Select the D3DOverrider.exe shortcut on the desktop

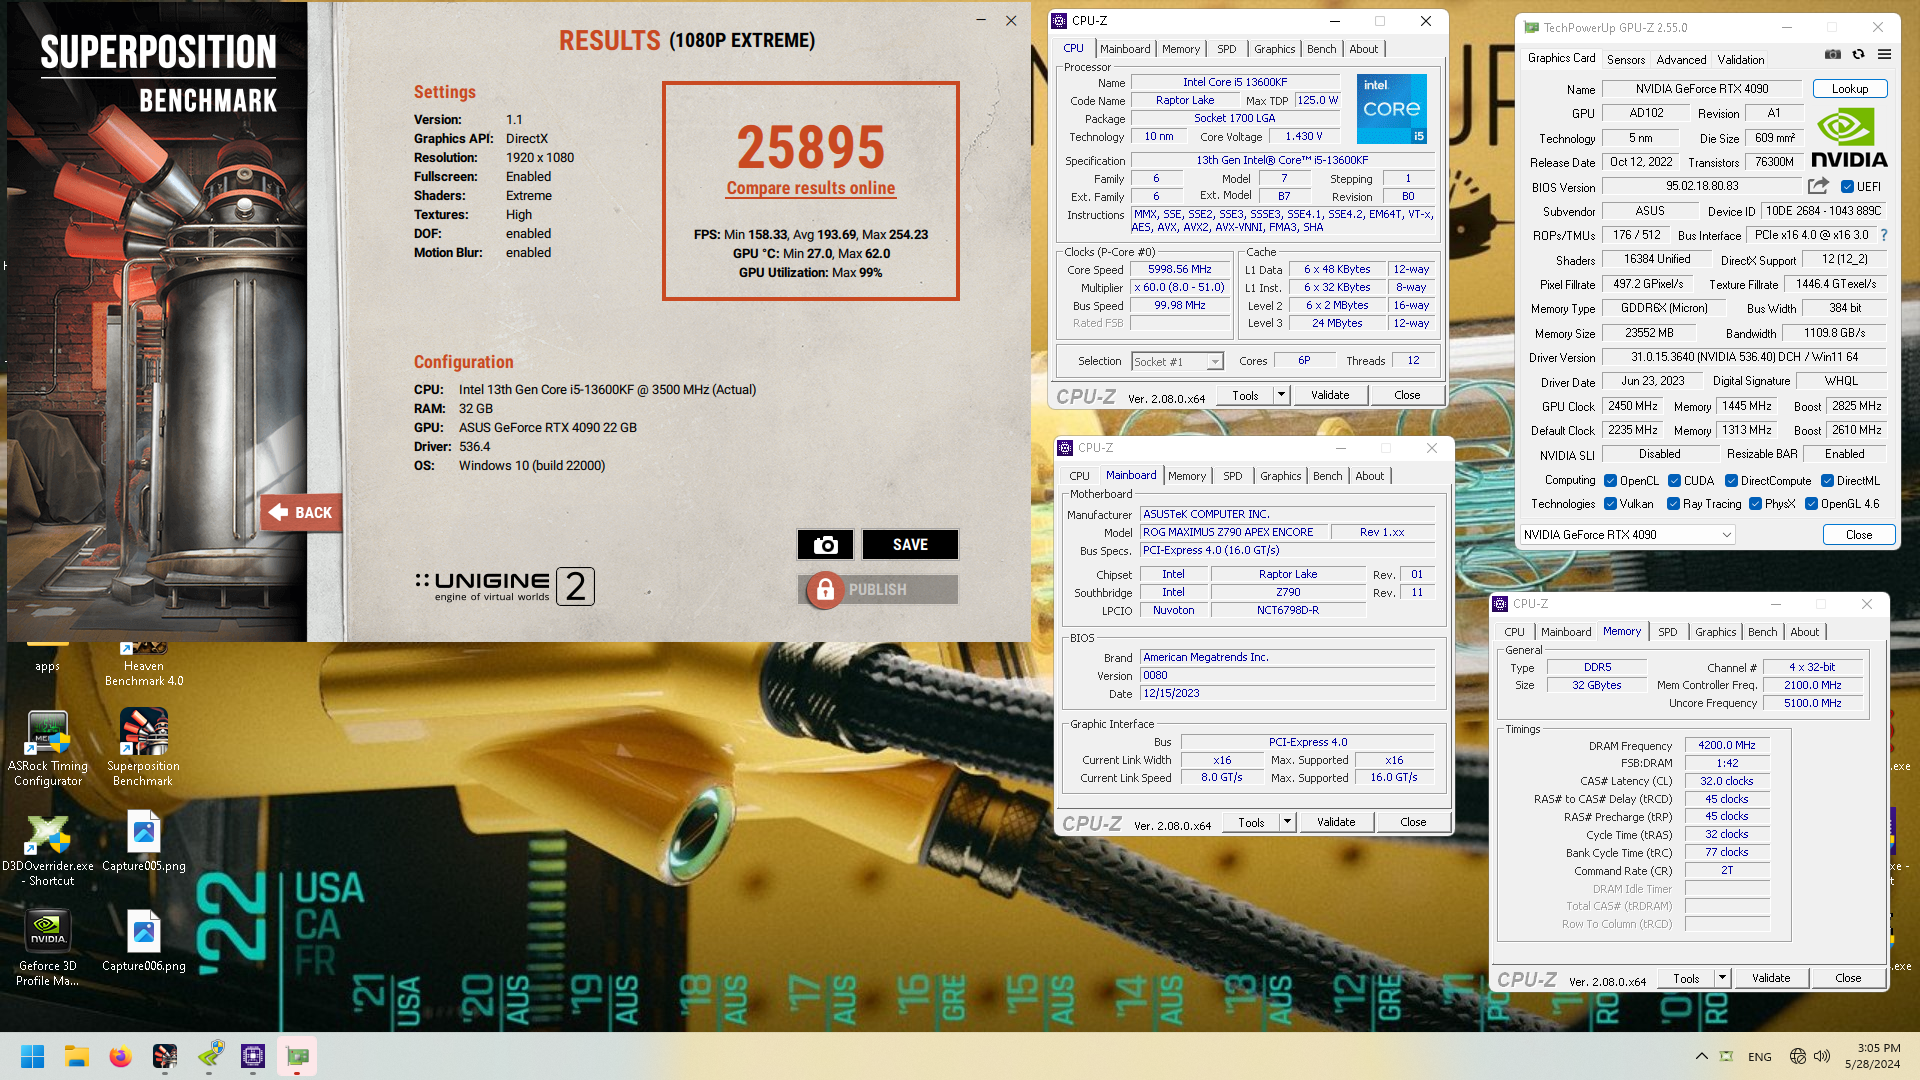tap(48, 850)
